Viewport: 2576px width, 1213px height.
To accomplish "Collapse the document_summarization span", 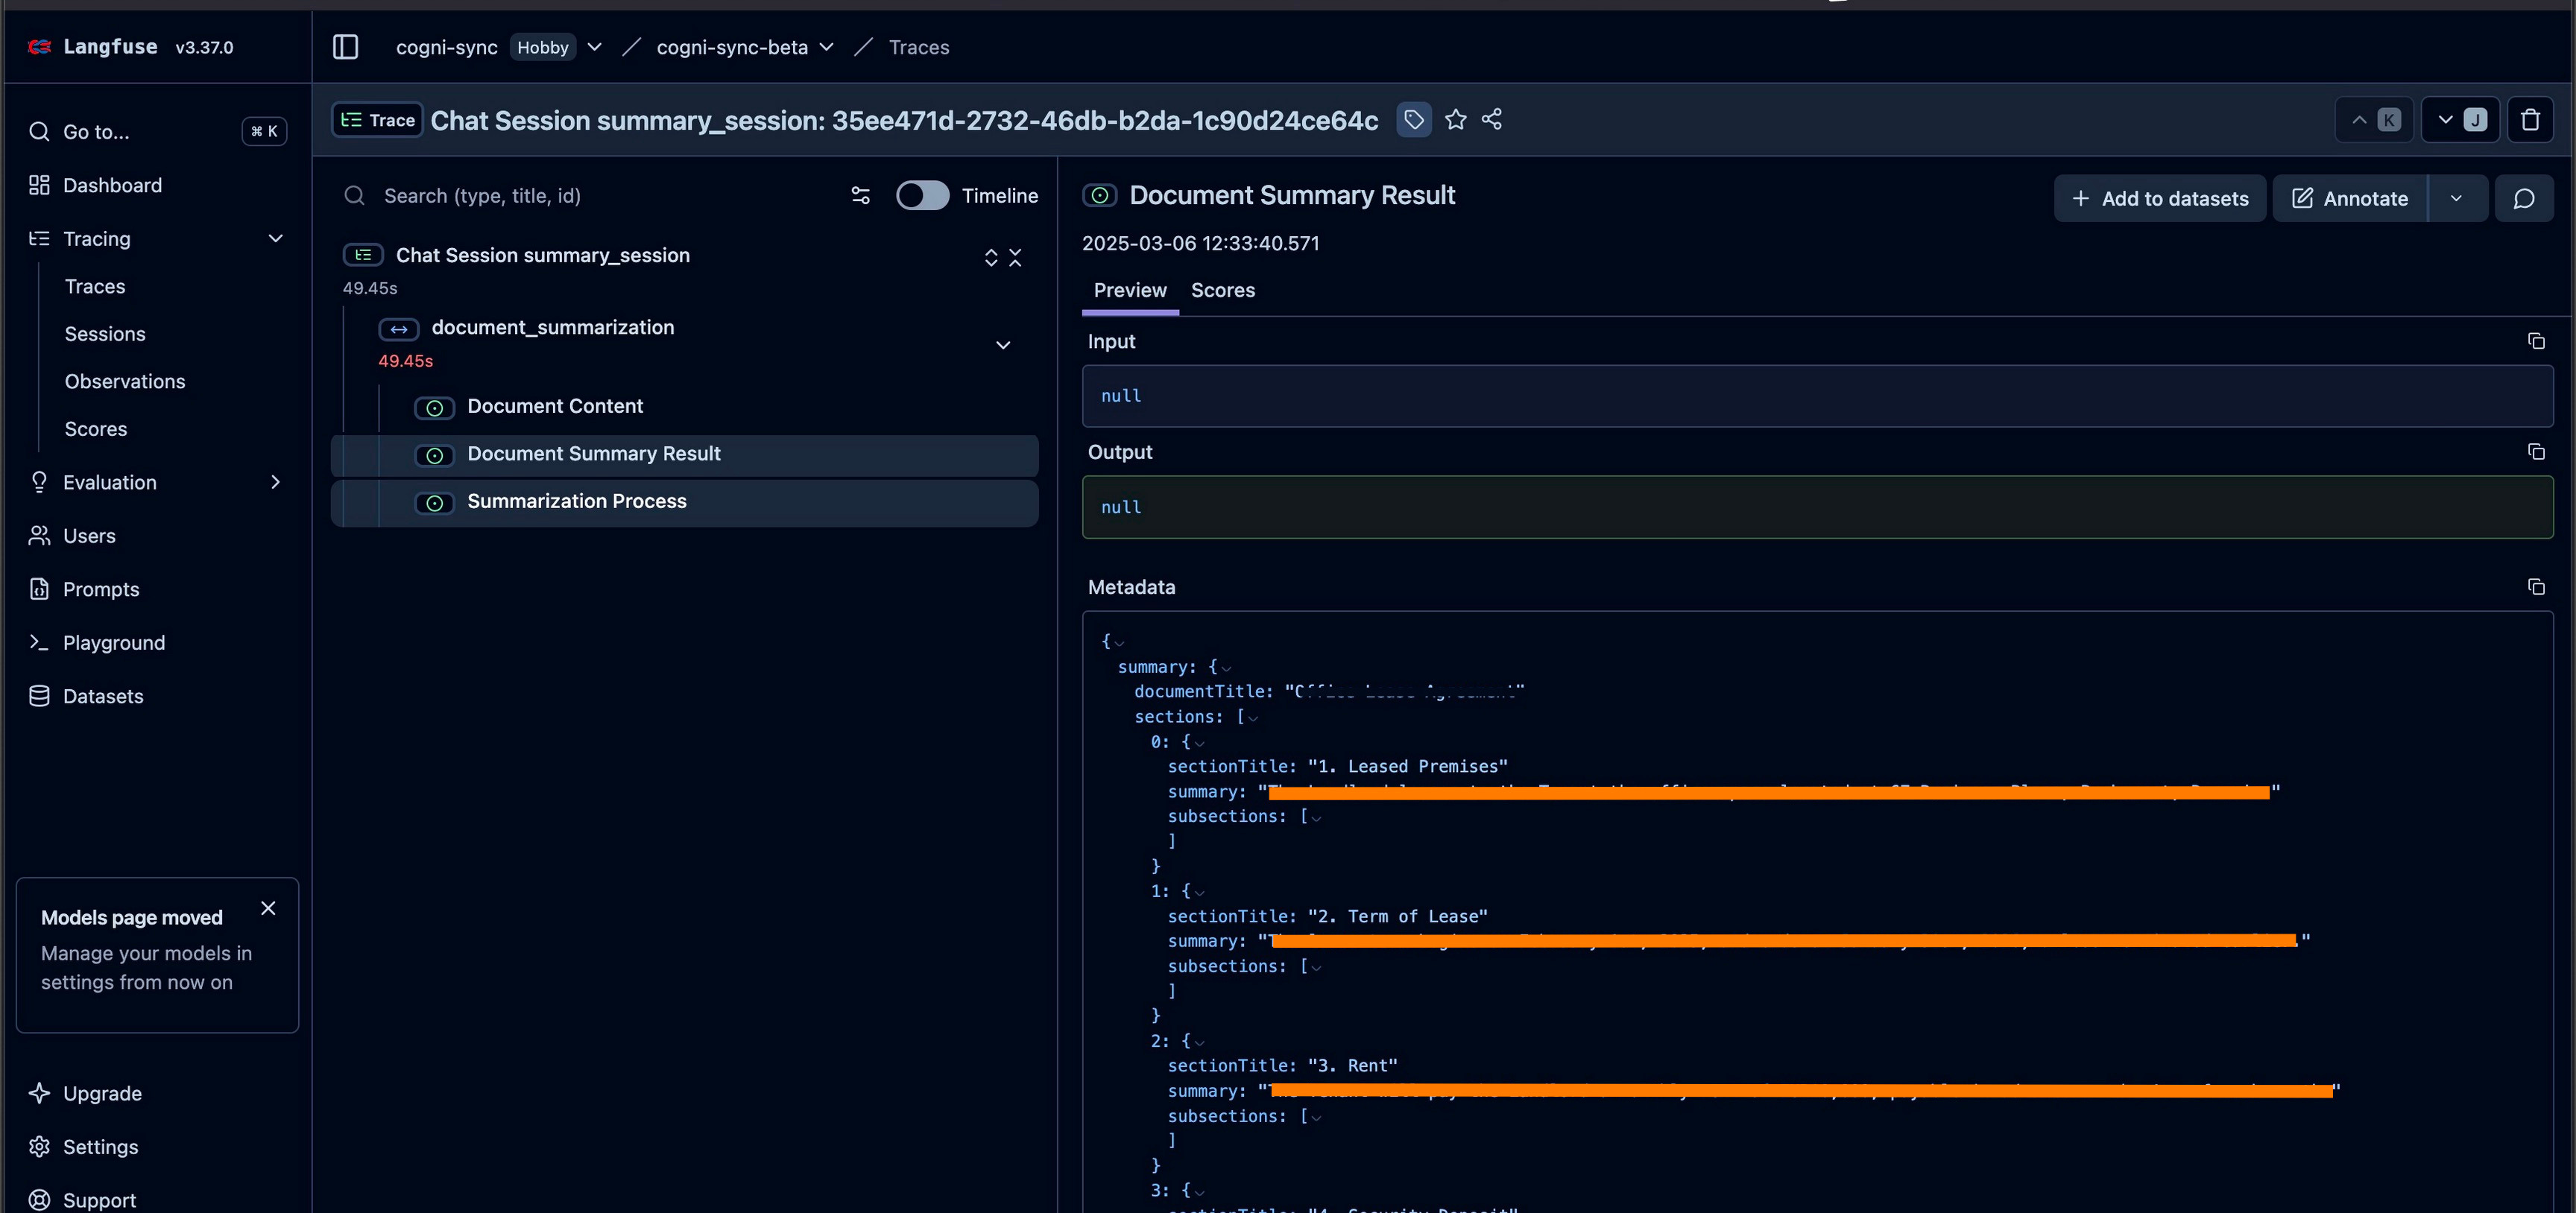I will [x=1002, y=345].
